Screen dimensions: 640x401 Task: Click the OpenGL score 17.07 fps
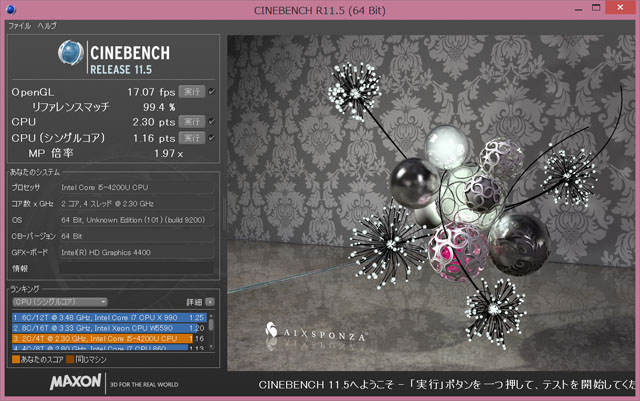(x=151, y=92)
